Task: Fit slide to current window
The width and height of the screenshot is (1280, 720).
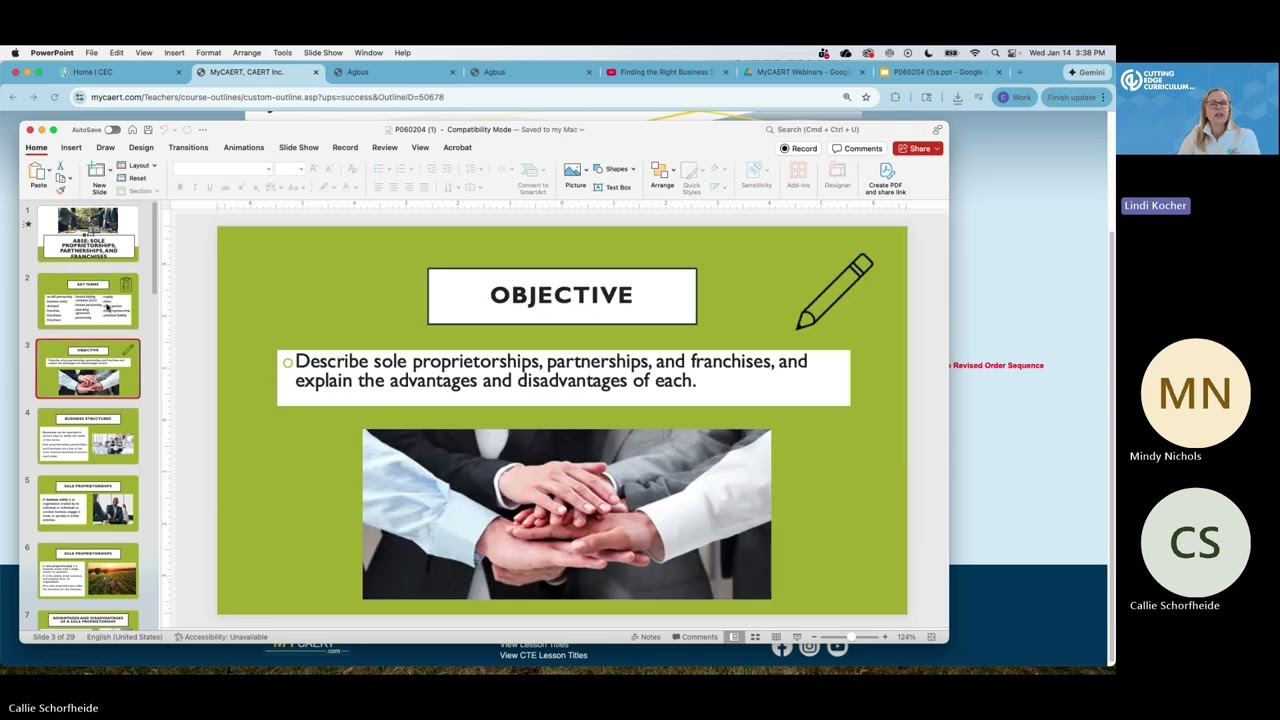Action: coord(931,637)
